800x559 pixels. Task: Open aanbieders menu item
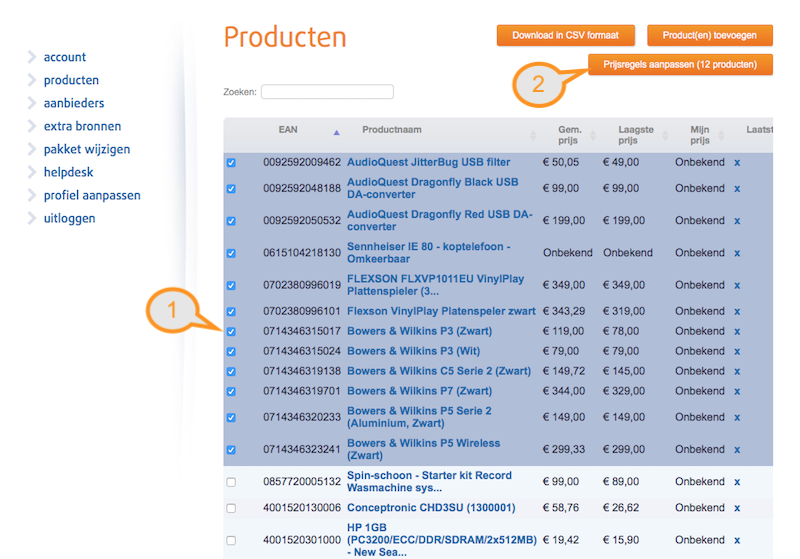pyautogui.click(x=74, y=103)
